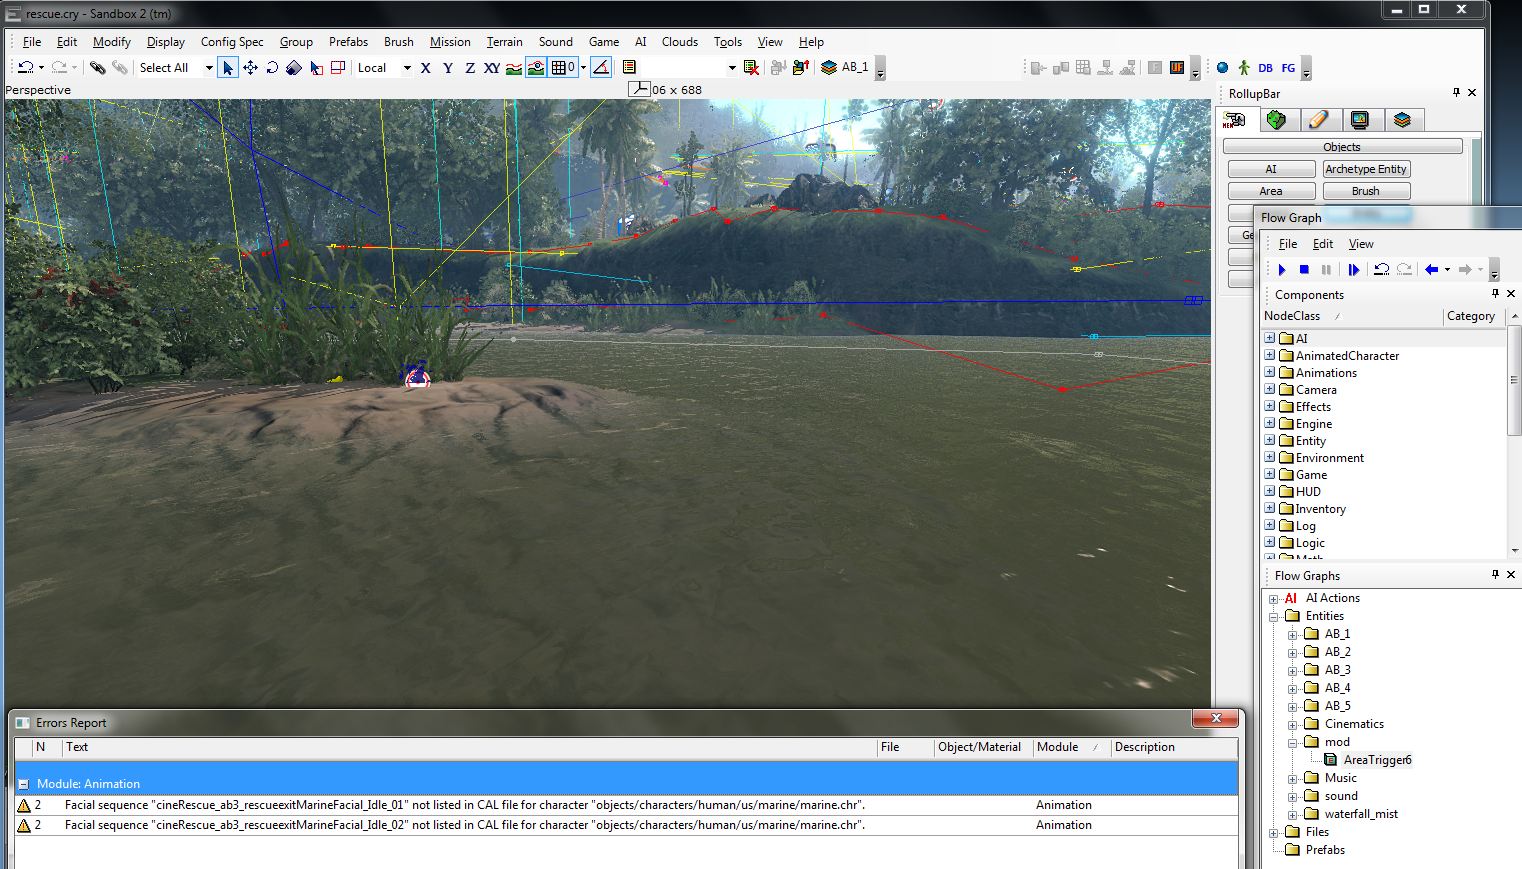Viewport: 1522px width, 869px height.
Task: Select the MarineFacial_Idle_02 error row
Action: tap(626, 825)
